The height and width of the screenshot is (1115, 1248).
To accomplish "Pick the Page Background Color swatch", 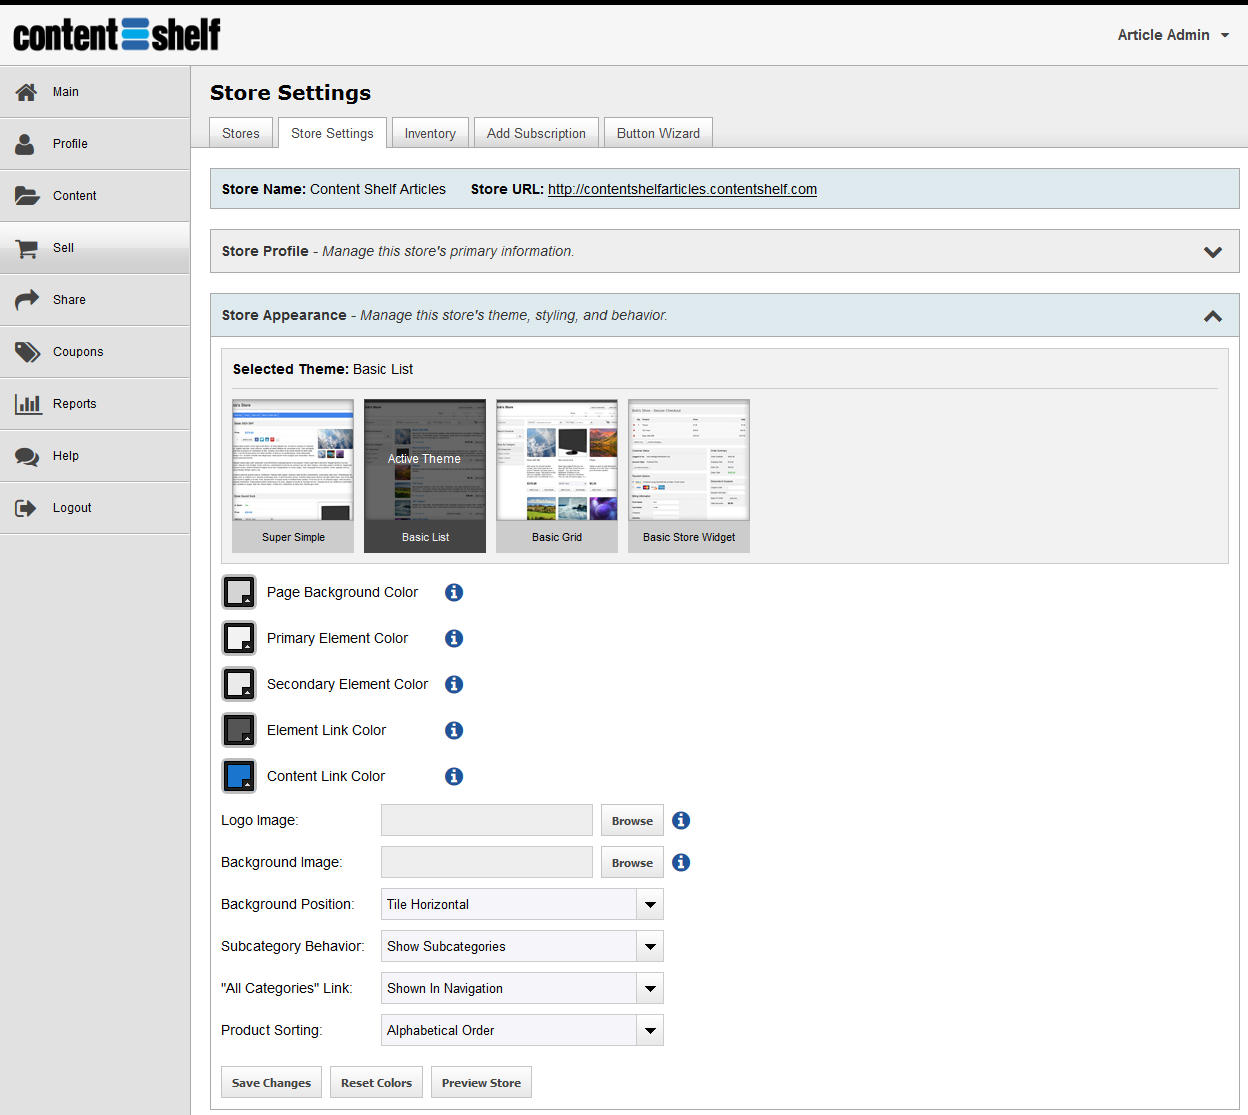I will coord(239,592).
